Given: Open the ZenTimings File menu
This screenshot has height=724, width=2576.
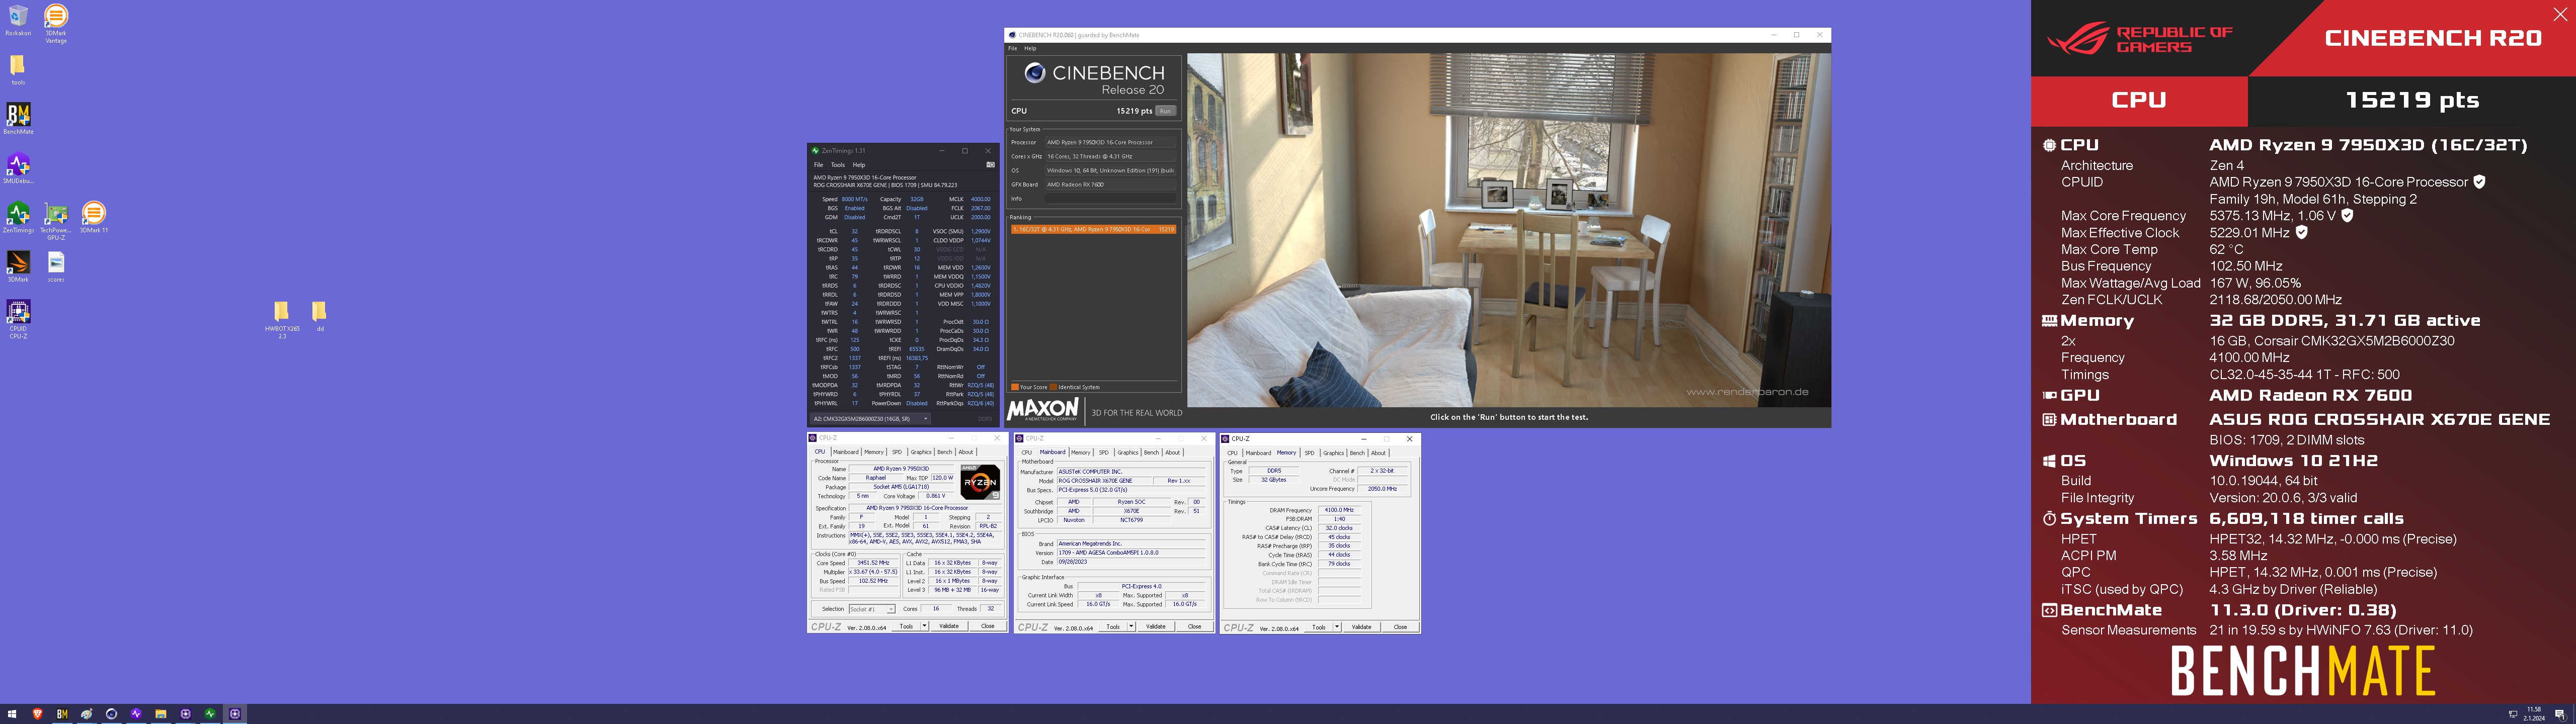Looking at the screenshot, I should click(818, 165).
